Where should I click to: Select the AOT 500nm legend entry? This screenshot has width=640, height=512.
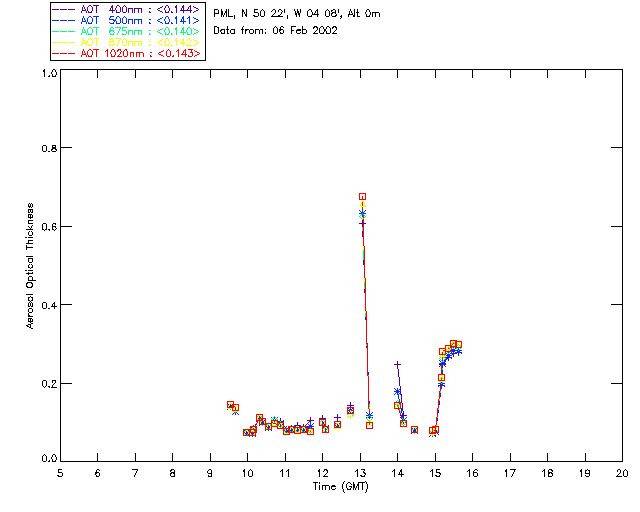[126, 20]
